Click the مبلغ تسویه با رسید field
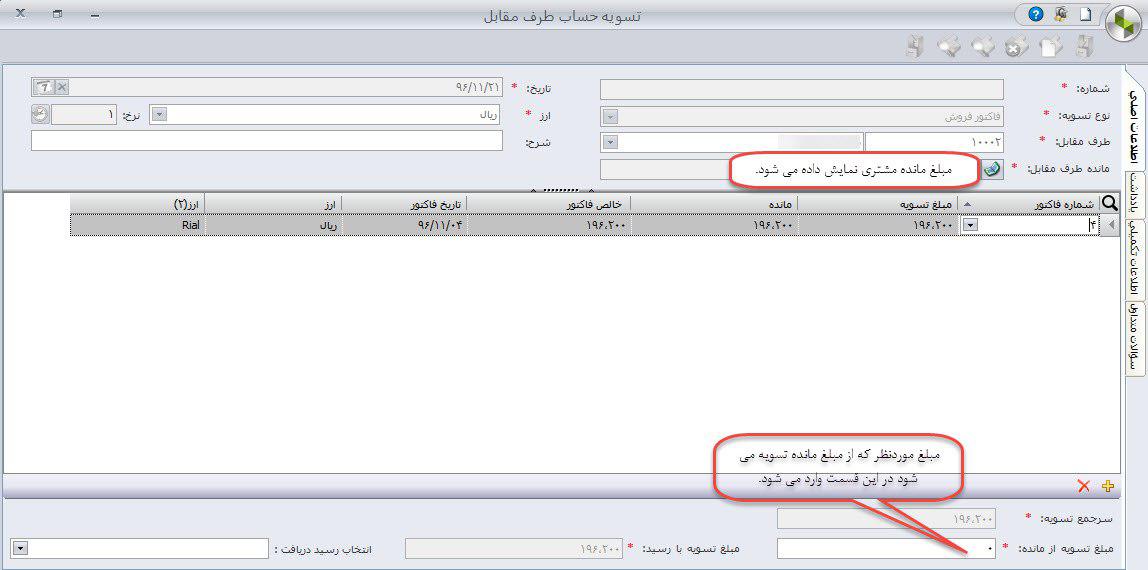Viewport: 1148px width, 570px height. pos(513,548)
